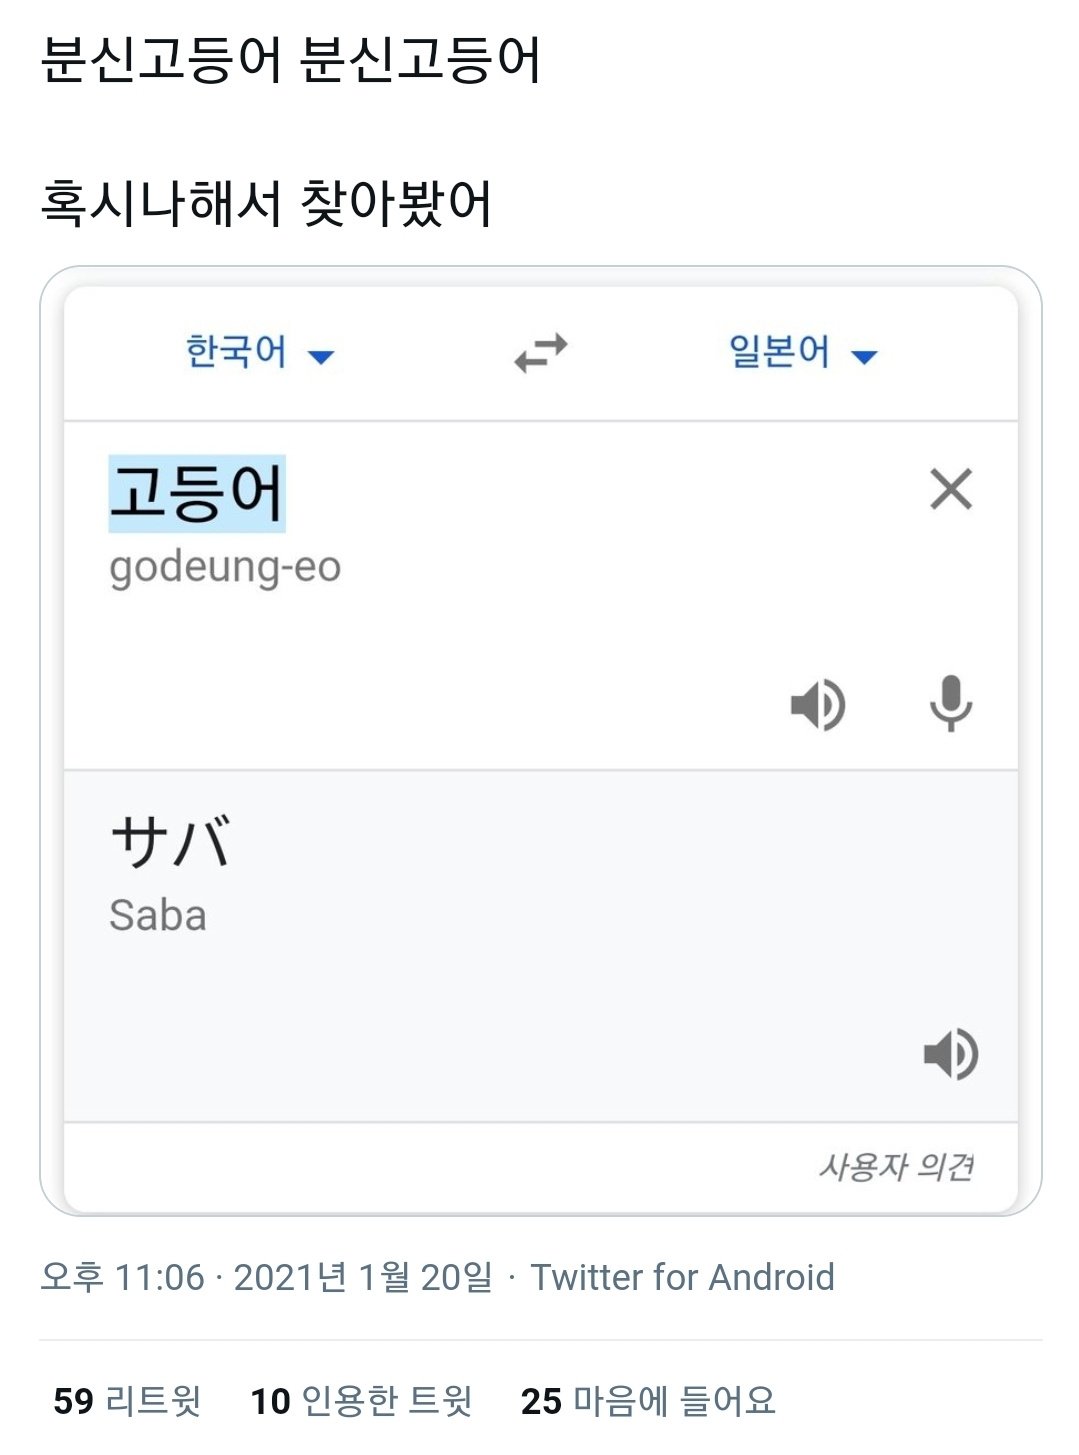View the 10 인용한 트윗 list
This screenshot has width=1079, height=1455.
[x=361, y=1400]
